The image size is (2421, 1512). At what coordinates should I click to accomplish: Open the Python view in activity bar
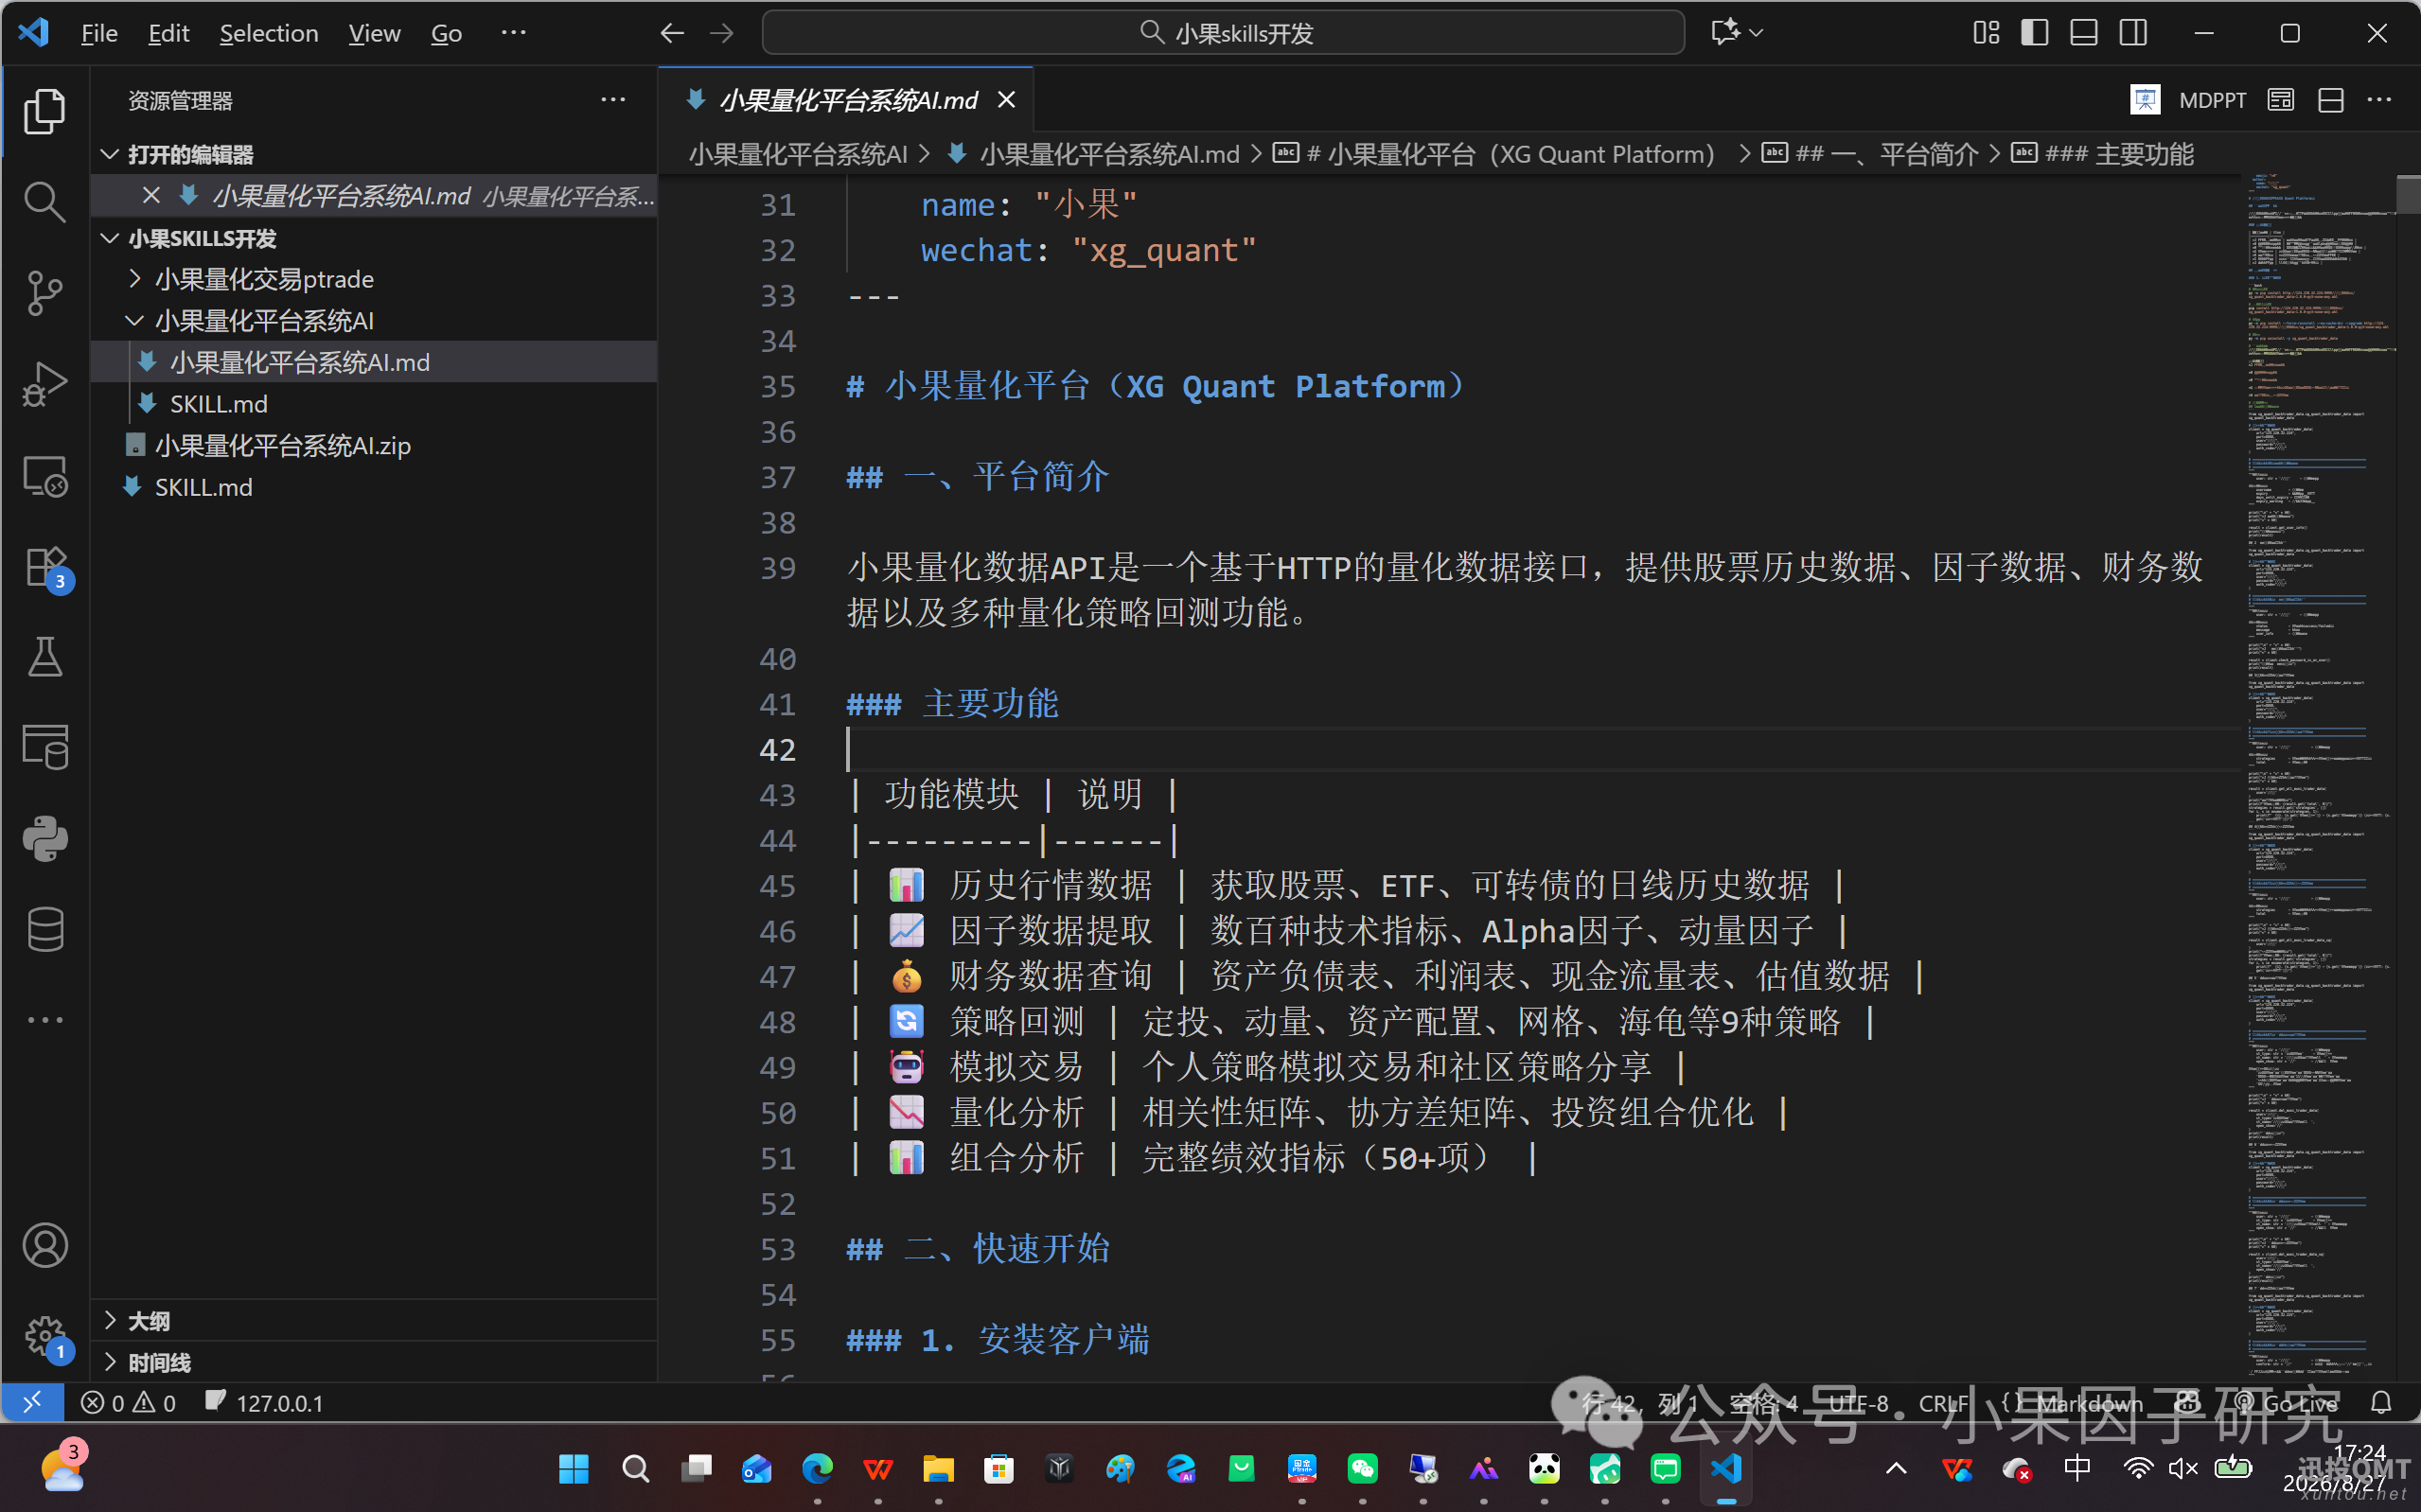pos(44,838)
